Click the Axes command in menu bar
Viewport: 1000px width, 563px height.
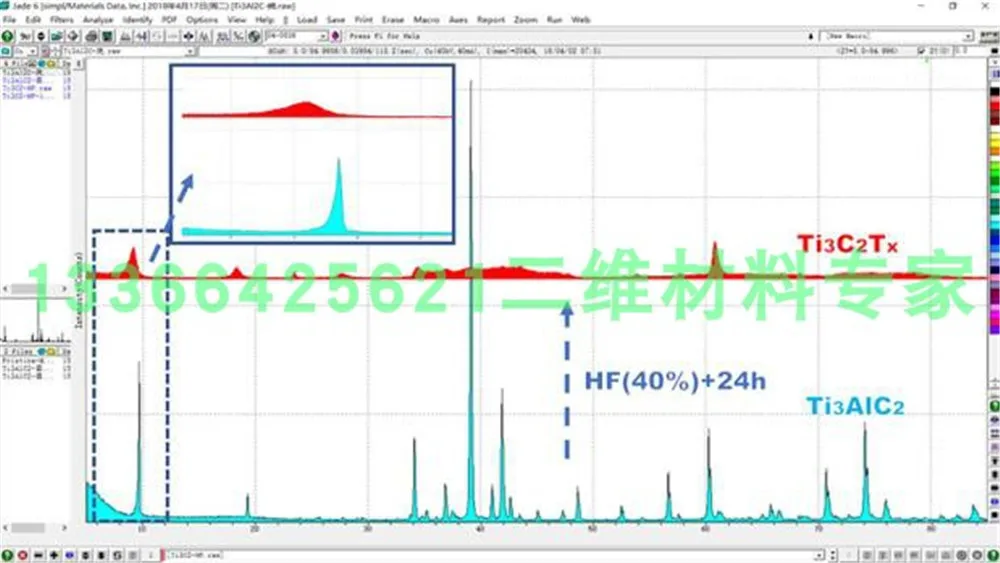click(x=458, y=20)
